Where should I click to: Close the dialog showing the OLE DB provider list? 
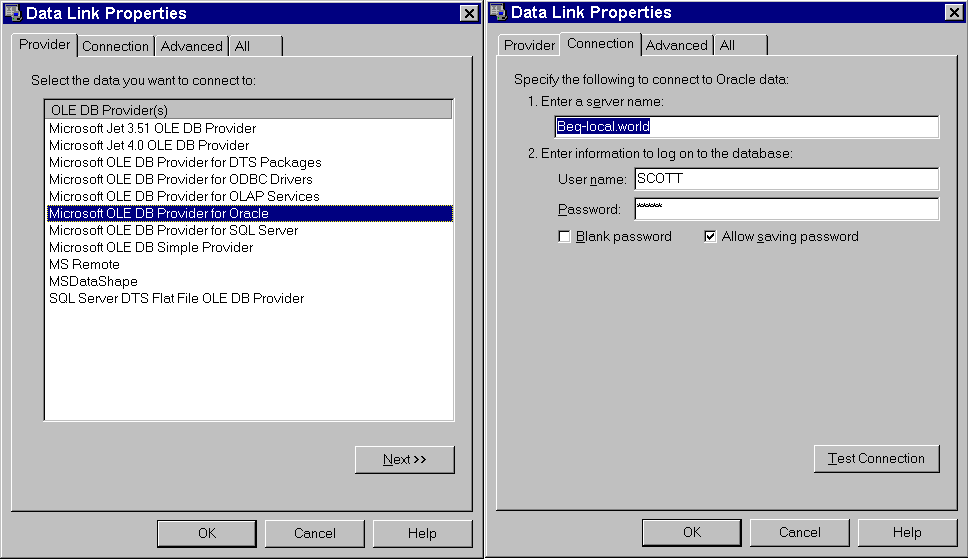469,13
